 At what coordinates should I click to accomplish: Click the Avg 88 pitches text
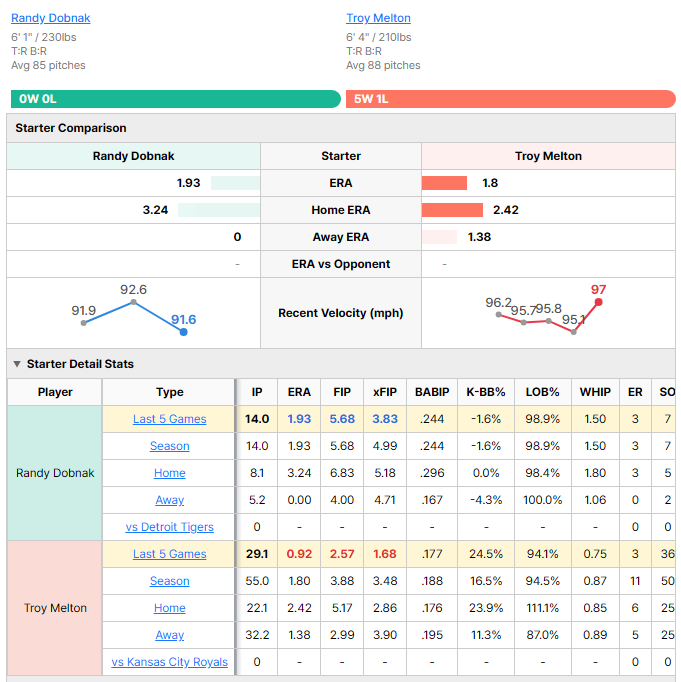(383, 65)
